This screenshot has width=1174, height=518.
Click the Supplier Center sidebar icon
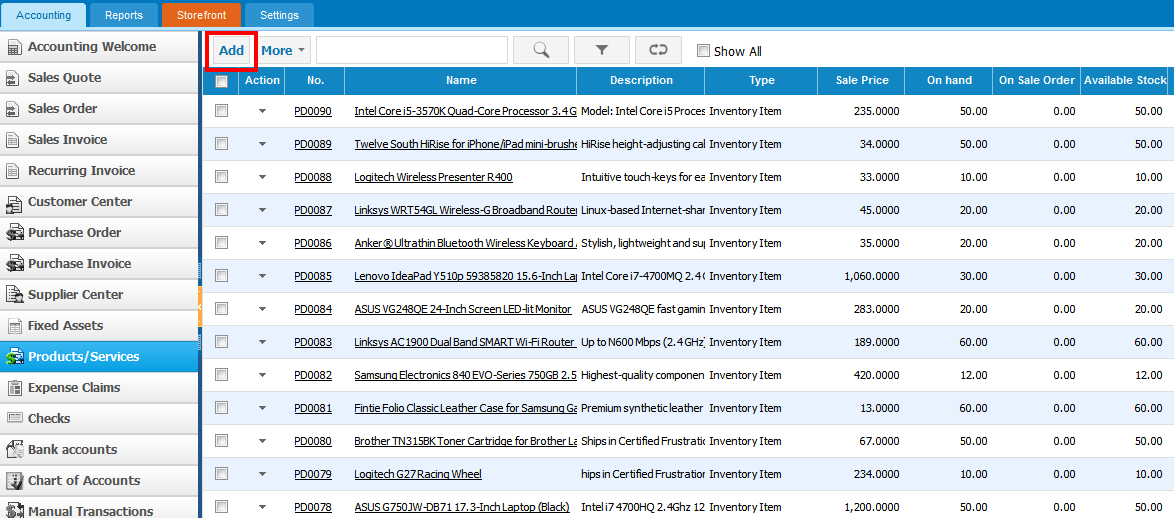(x=14, y=295)
